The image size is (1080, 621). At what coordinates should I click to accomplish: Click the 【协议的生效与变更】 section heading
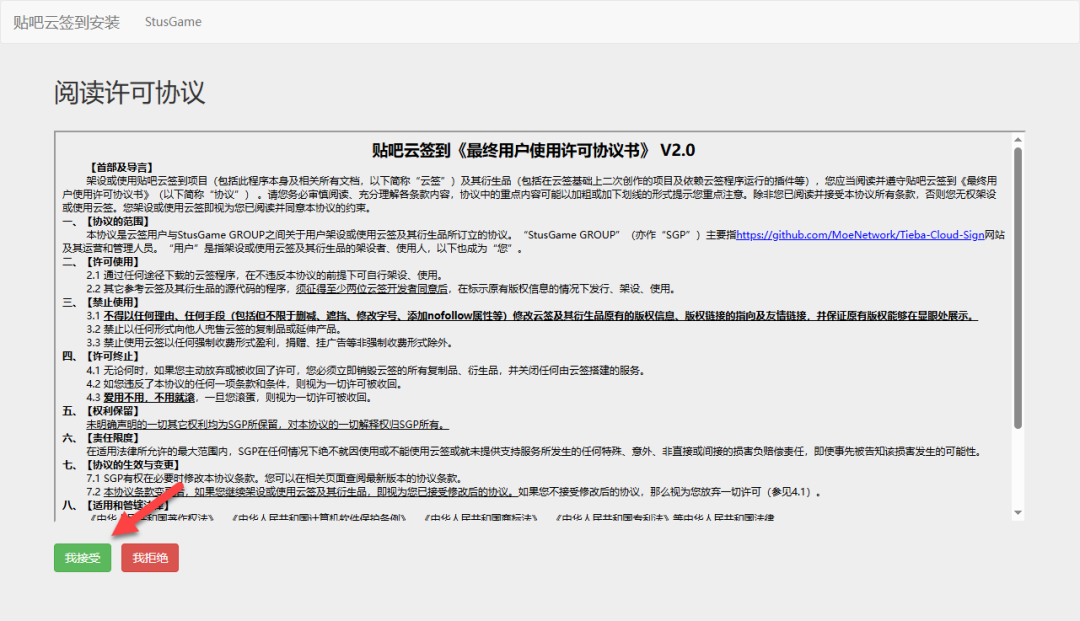coord(128,465)
